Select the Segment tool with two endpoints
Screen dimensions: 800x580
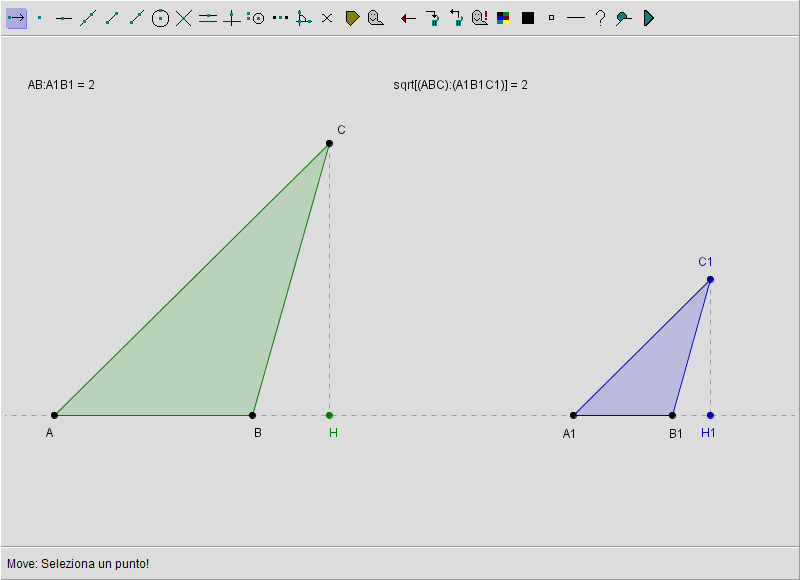point(112,18)
